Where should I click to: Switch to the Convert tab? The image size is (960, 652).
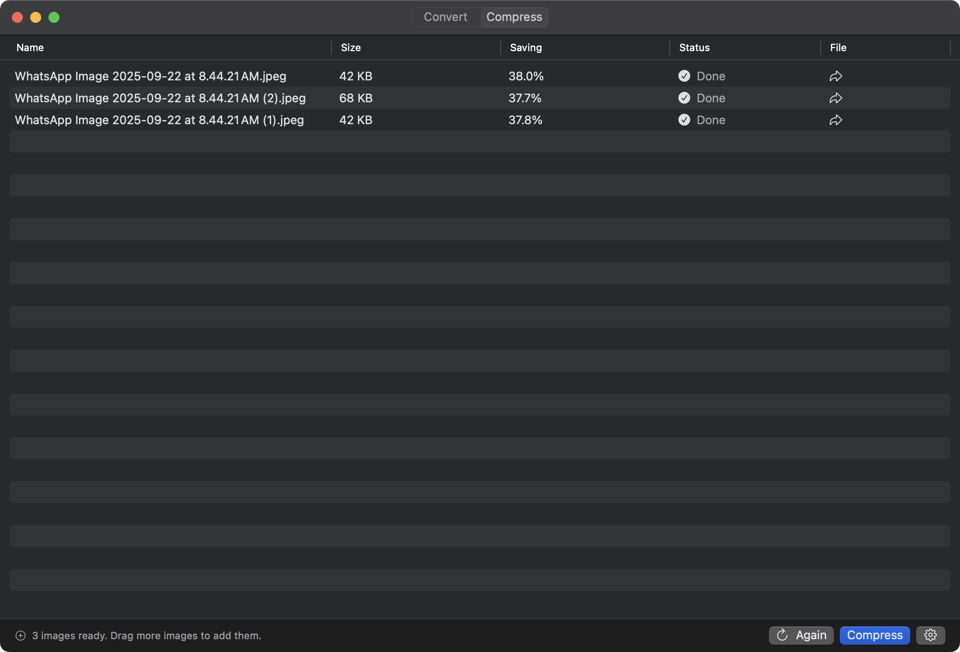pyautogui.click(x=445, y=17)
